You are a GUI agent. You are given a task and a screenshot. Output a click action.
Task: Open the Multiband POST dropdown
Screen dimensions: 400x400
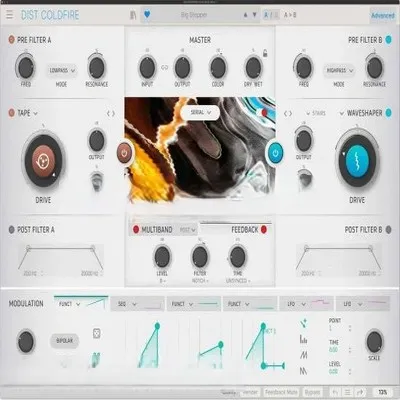pos(187,230)
